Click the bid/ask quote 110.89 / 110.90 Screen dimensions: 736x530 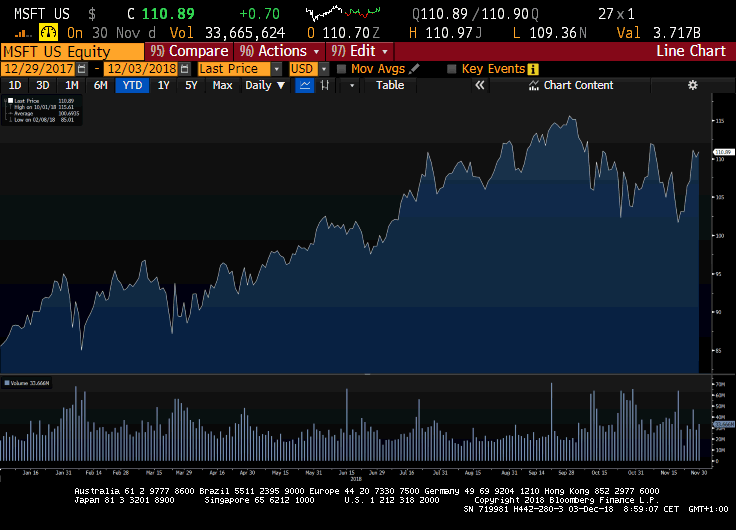coord(475,14)
